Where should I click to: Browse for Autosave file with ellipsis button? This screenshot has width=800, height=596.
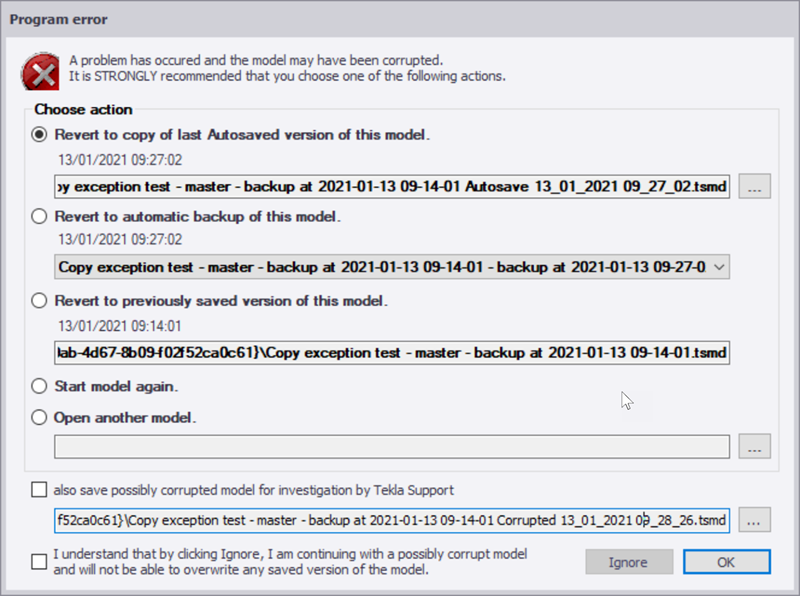point(755,186)
